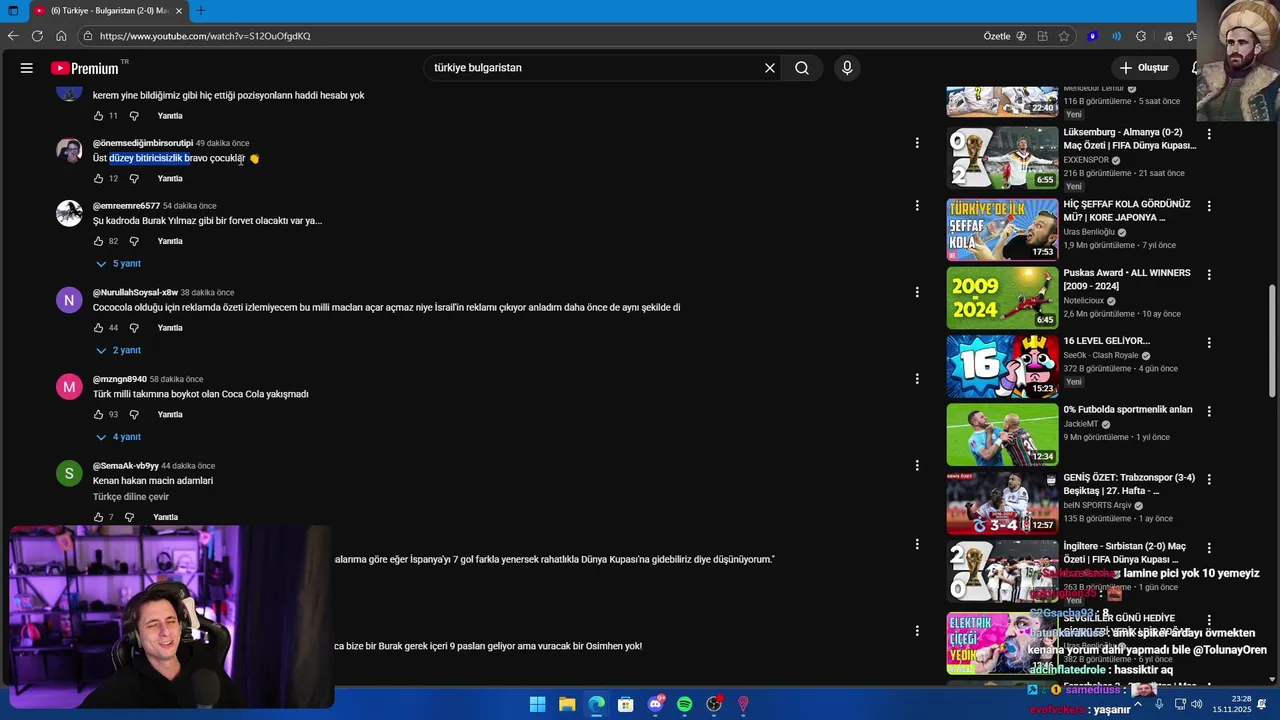
Task: Expand 5 yanıt replies
Action: [x=118, y=264]
